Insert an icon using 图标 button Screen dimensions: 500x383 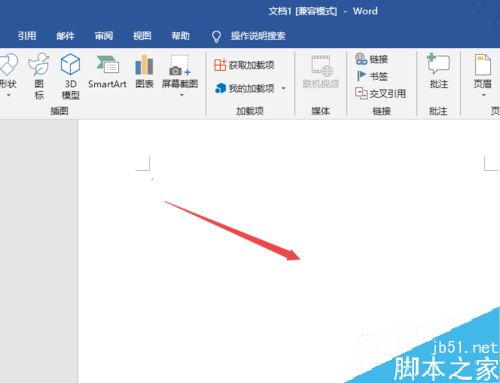coord(39,76)
